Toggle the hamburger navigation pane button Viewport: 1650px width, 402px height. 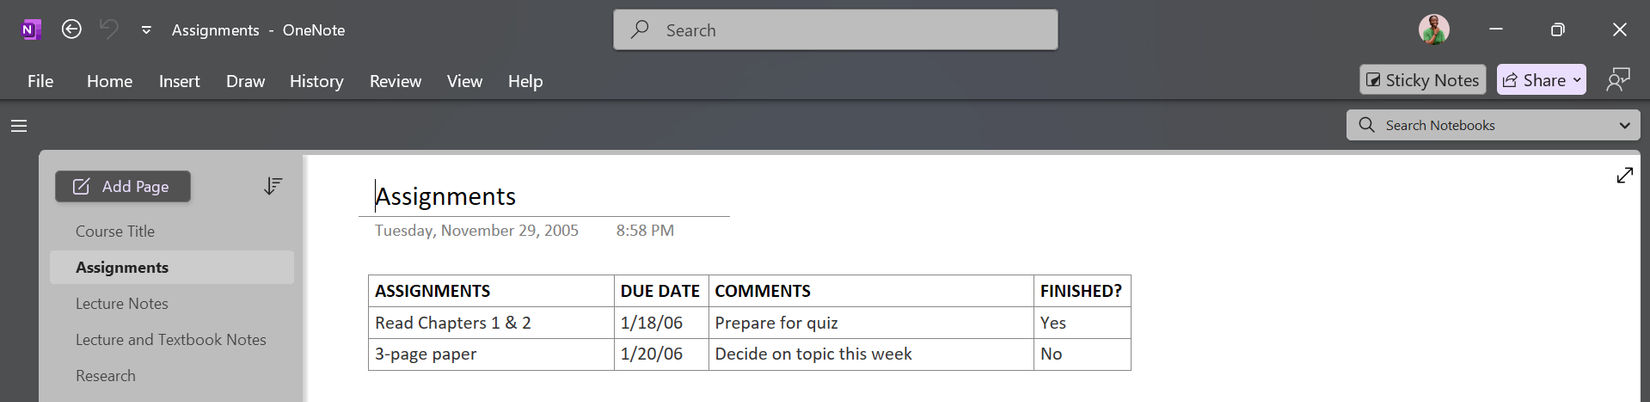[19, 126]
